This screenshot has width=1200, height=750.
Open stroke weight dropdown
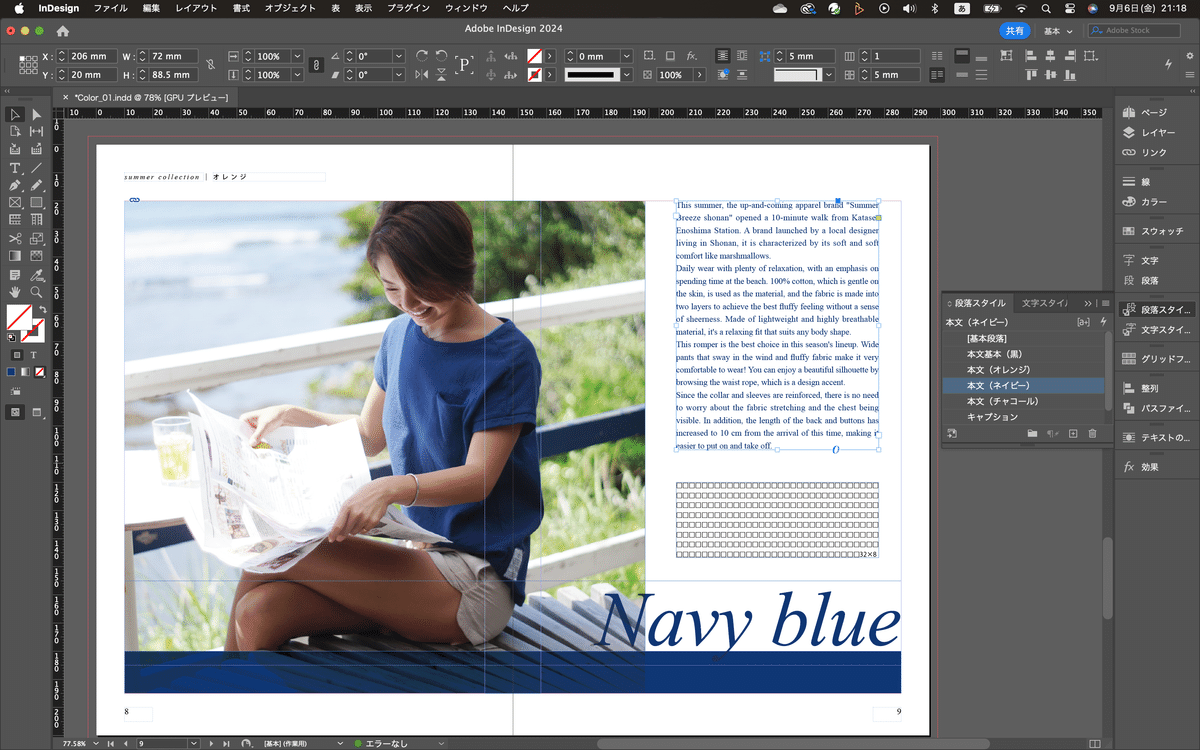pyautogui.click(x=627, y=57)
